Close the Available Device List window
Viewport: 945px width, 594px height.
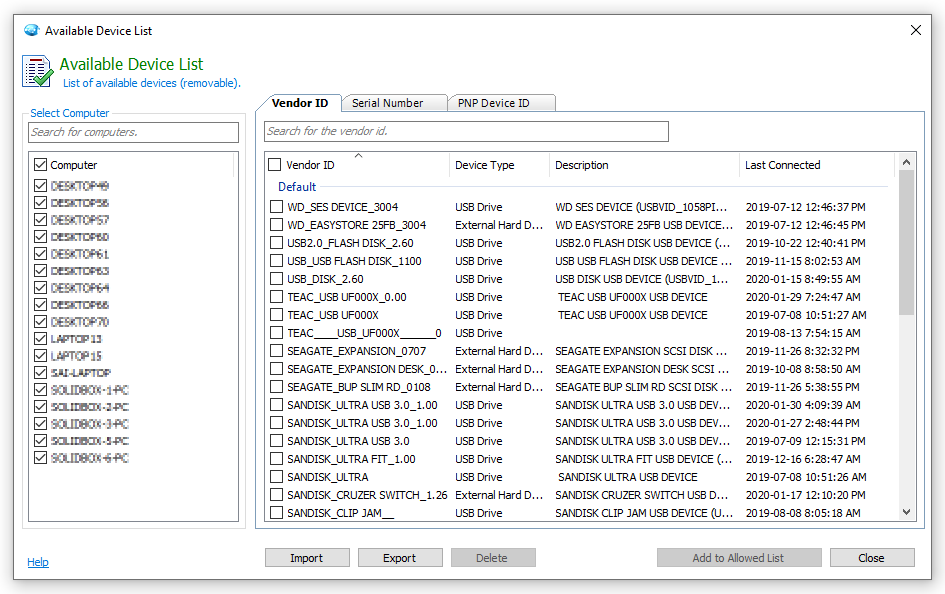point(915,30)
